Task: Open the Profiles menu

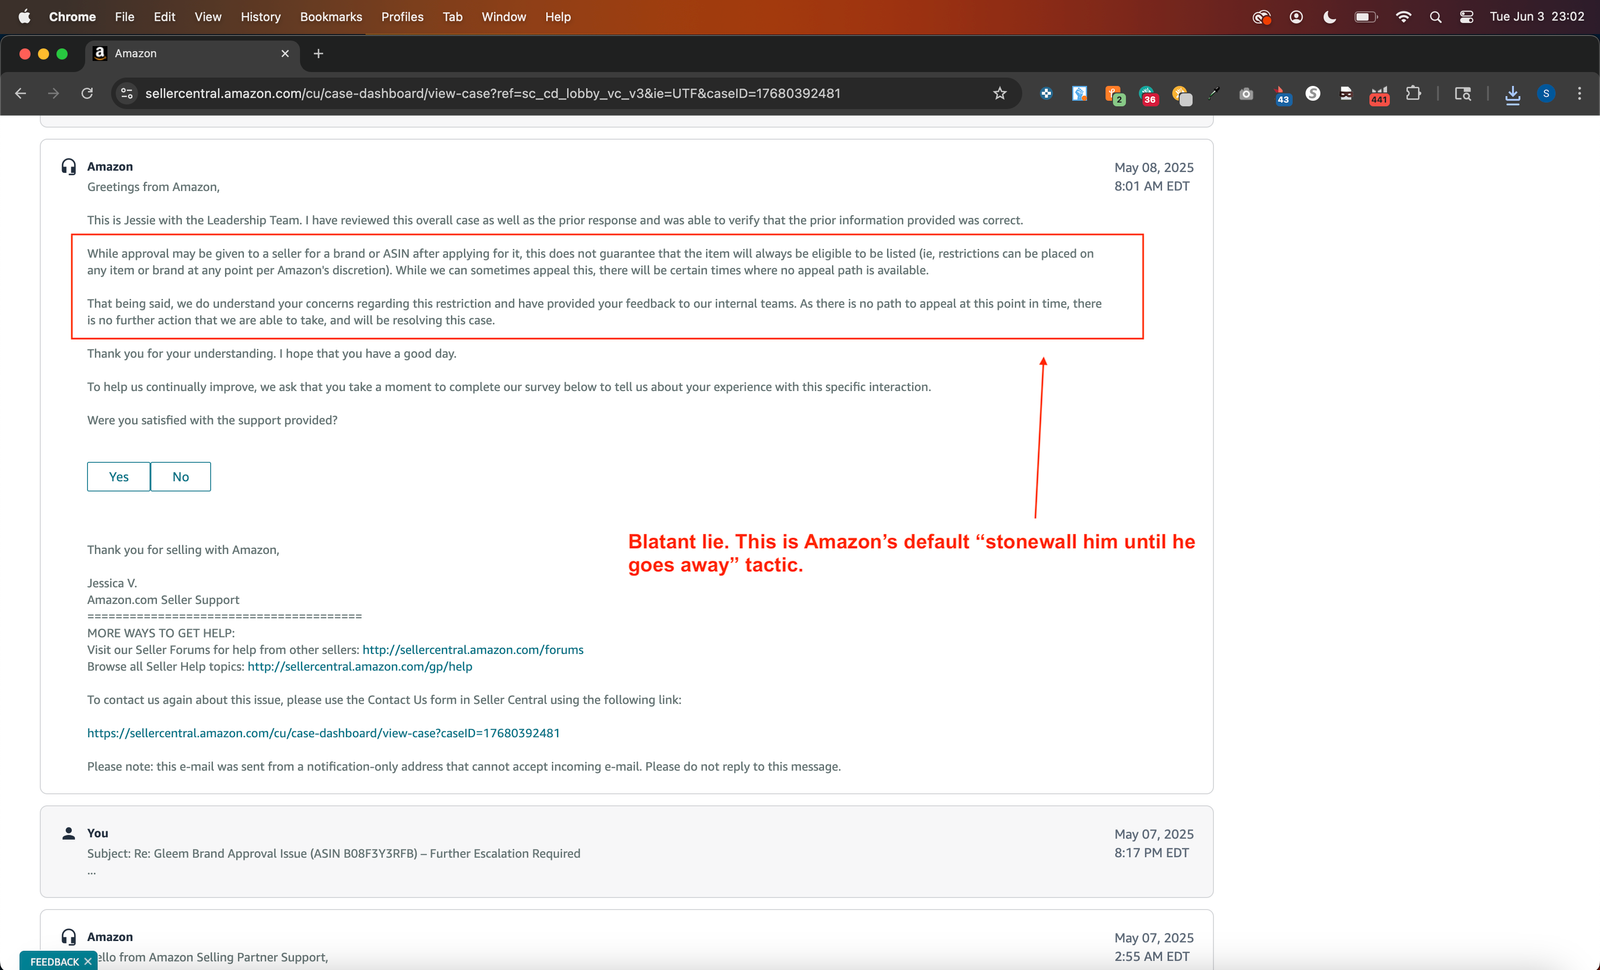Action: pos(402,17)
